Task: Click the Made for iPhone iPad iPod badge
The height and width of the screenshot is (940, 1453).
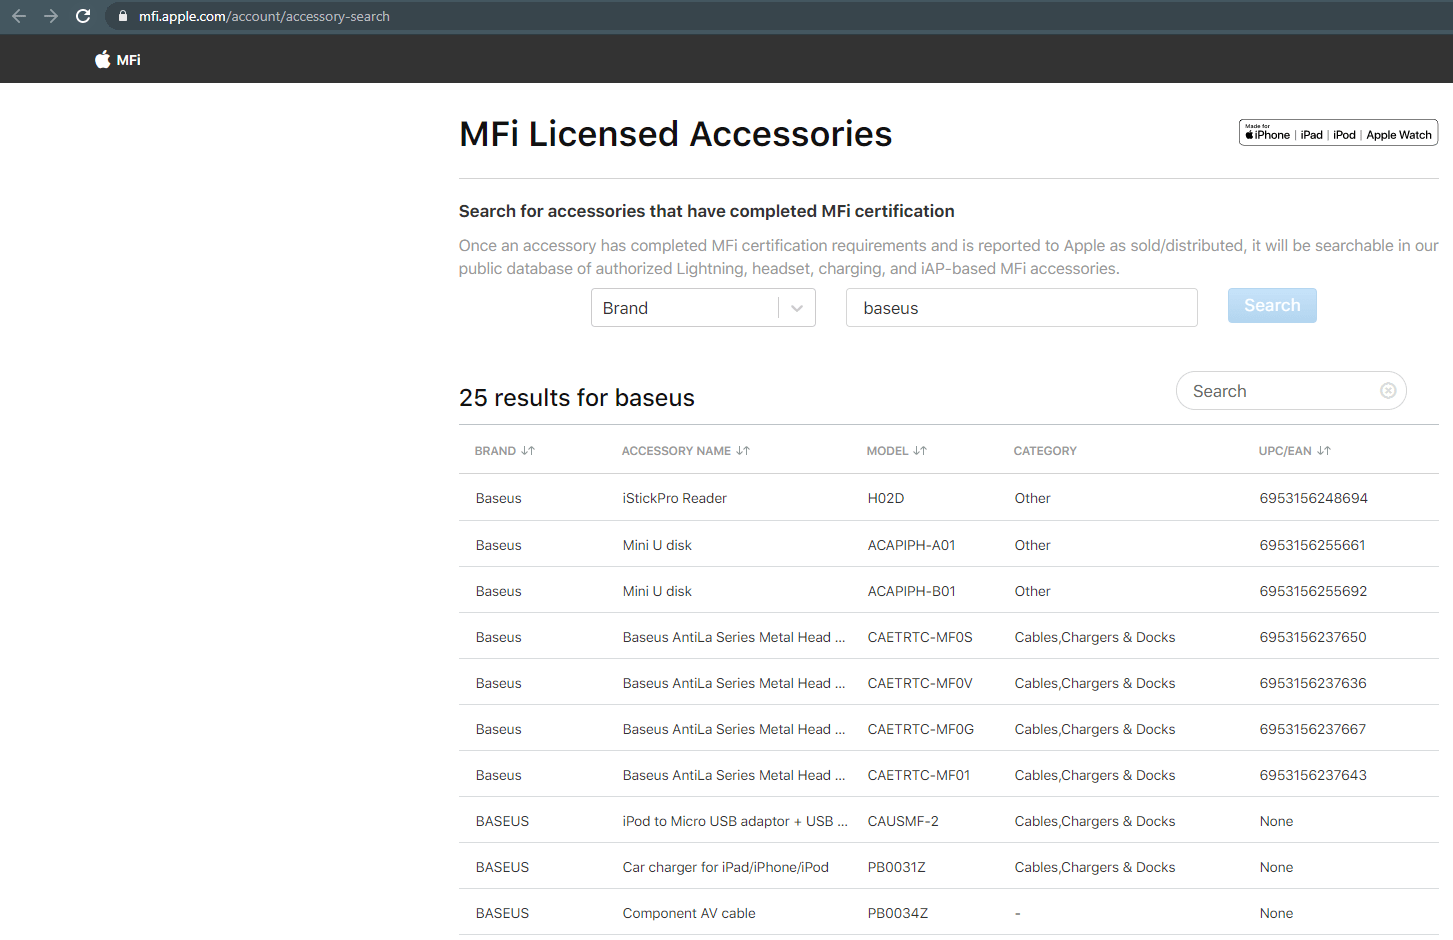Action: coord(1338,133)
